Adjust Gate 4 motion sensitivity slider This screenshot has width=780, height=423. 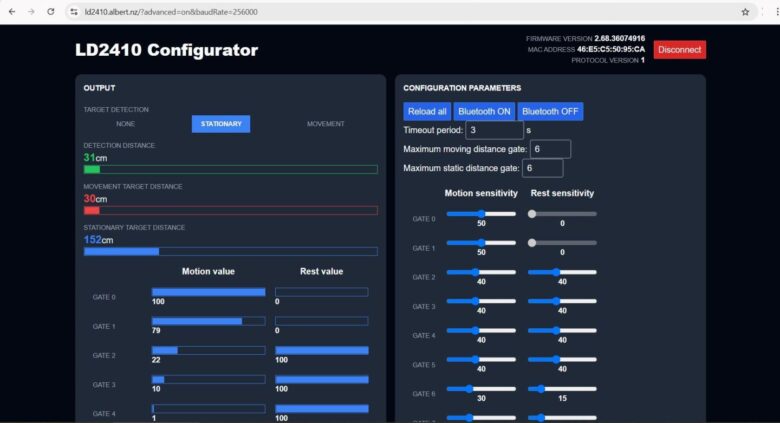point(481,330)
